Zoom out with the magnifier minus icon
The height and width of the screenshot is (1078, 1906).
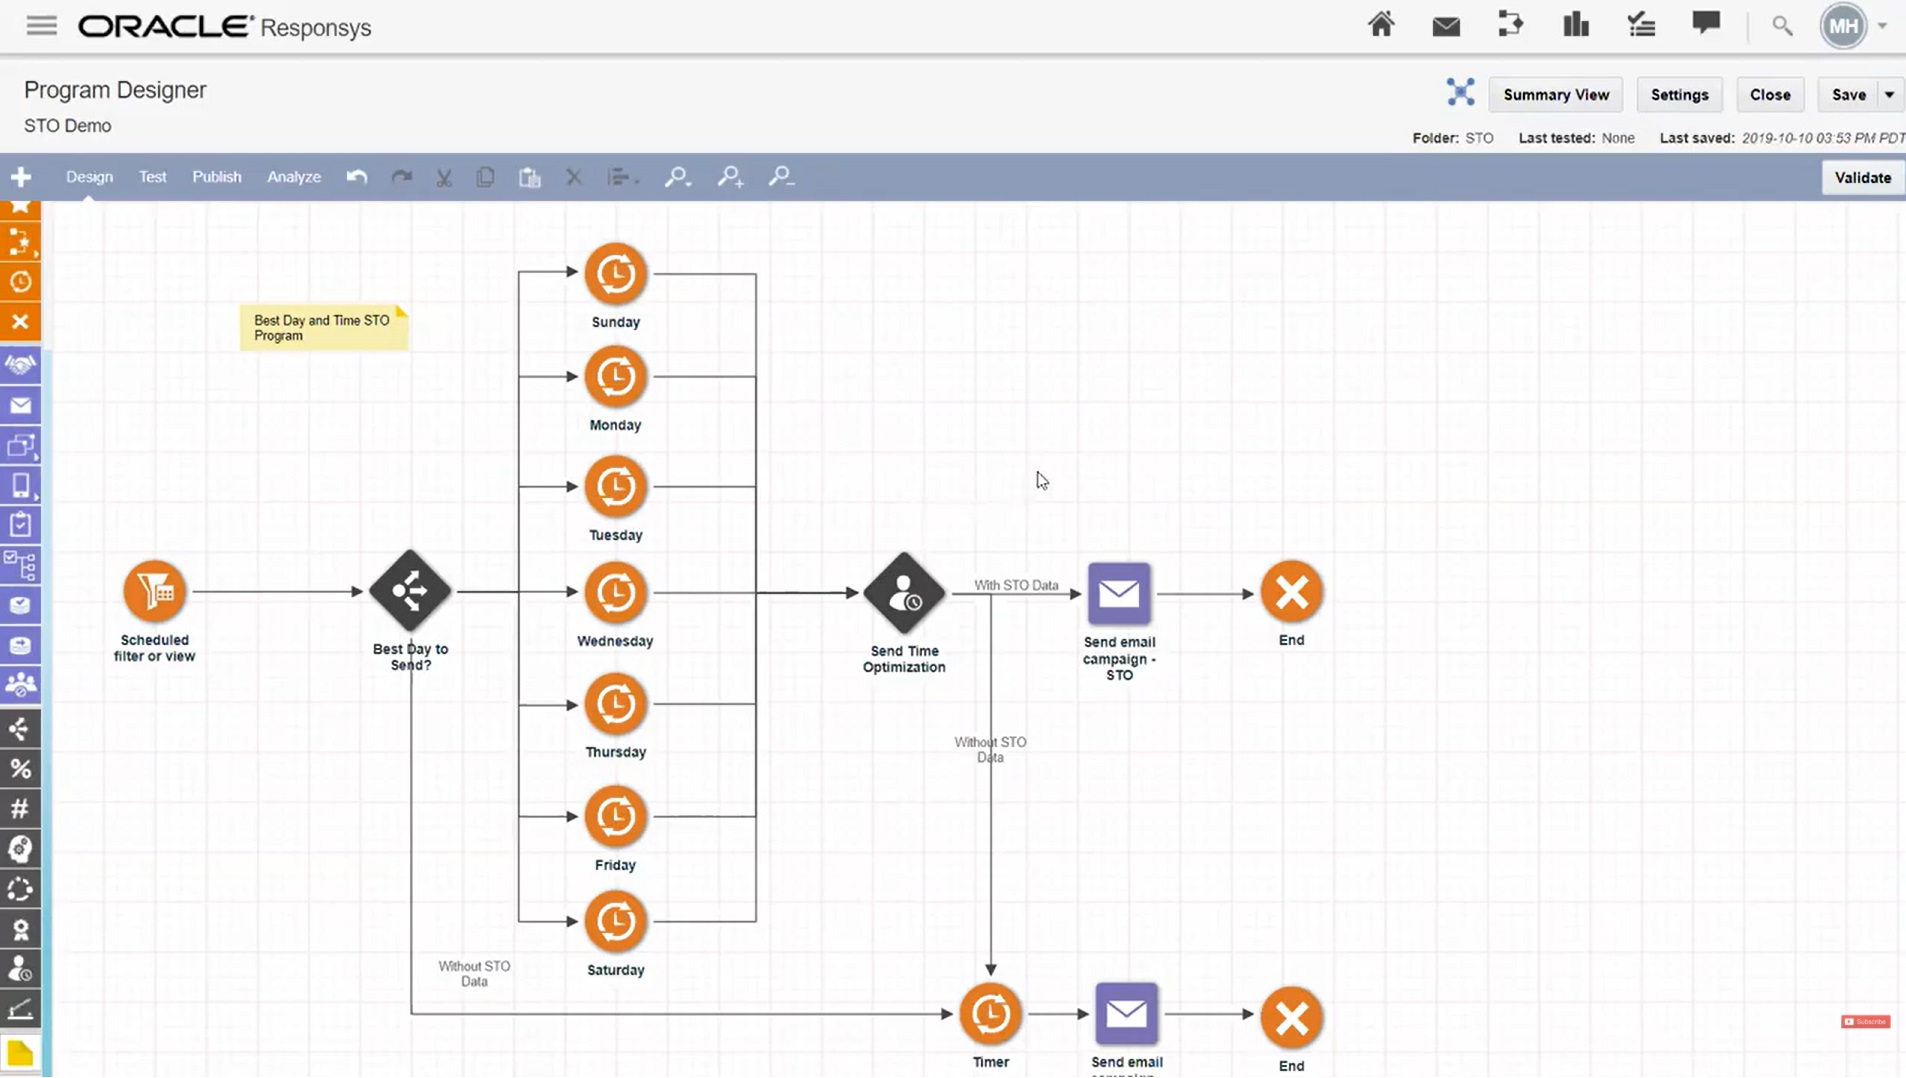click(x=781, y=177)
